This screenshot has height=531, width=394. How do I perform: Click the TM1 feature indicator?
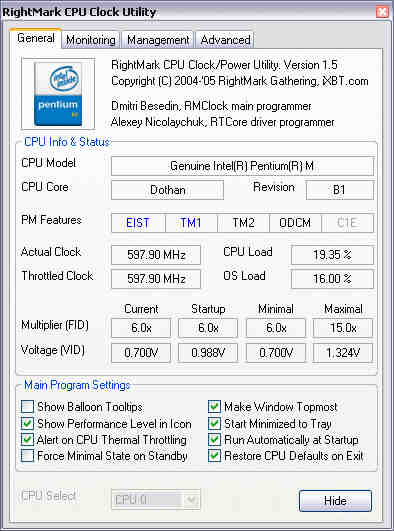click(x=191, y=223)
